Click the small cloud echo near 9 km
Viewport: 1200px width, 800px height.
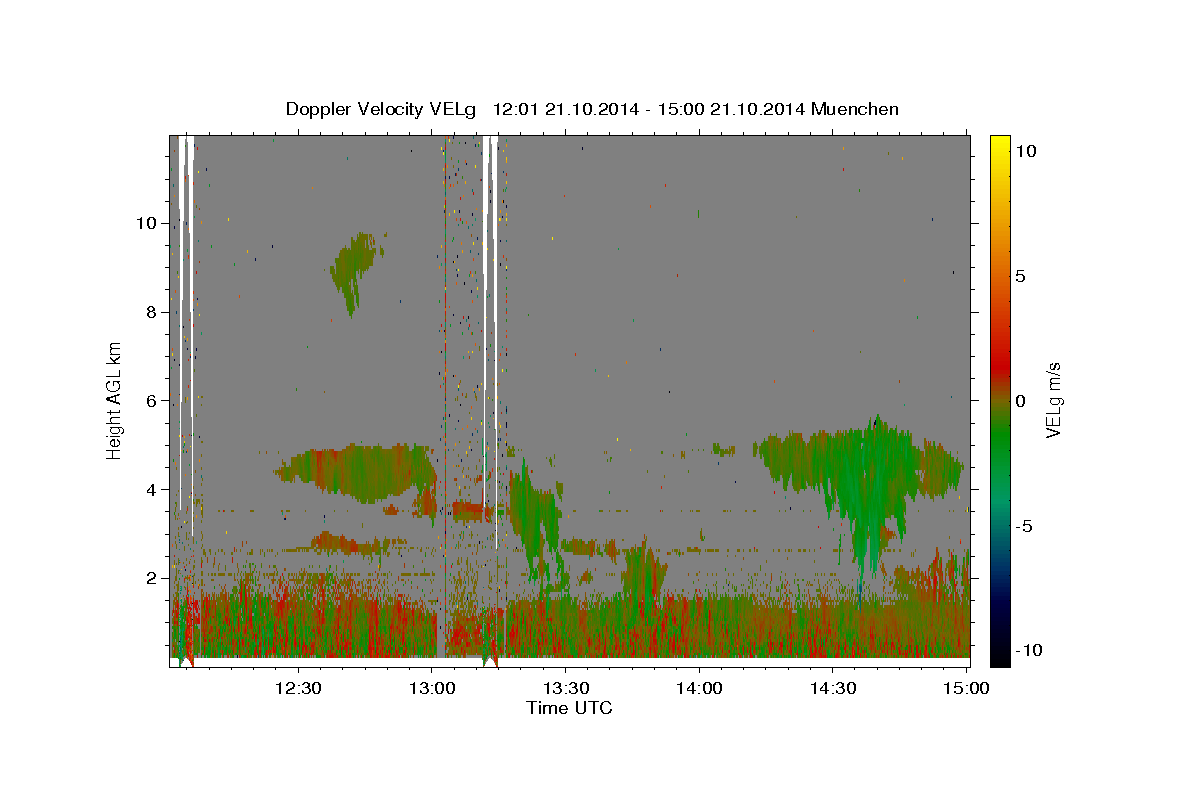pos(354,270)
